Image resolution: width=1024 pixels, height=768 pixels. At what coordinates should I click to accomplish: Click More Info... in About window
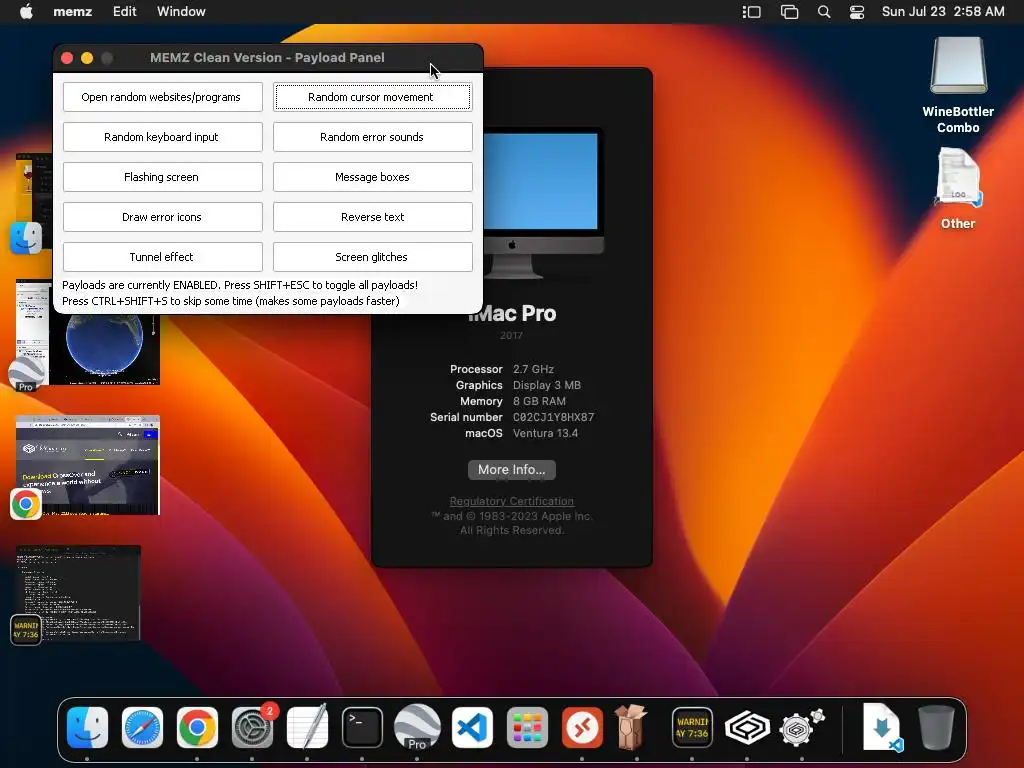[x=511, y=470]
